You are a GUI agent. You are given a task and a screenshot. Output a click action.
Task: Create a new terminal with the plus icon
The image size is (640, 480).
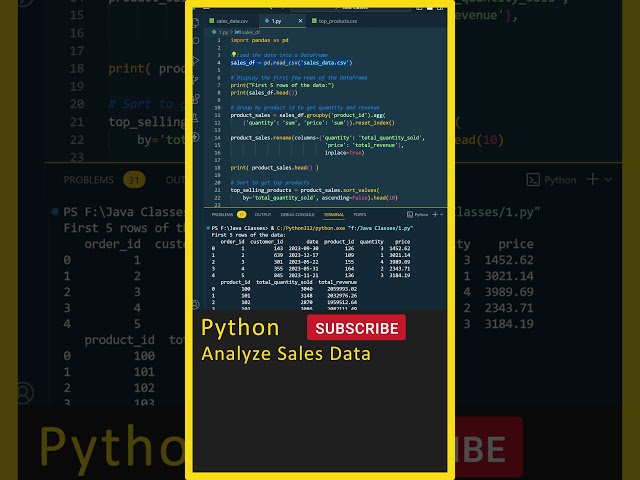435,214
